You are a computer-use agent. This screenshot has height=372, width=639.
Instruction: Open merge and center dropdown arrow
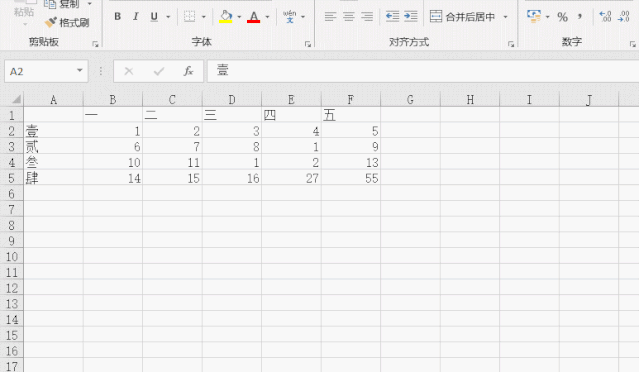tap(505, 17)
